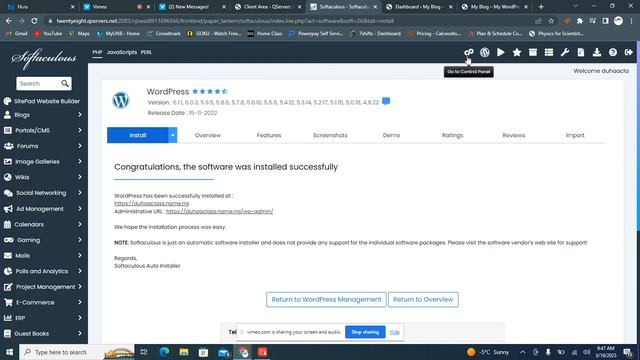The image size is (640, 360).
Task: Open SitePad Website Builder
Action: tap(42, 101)
